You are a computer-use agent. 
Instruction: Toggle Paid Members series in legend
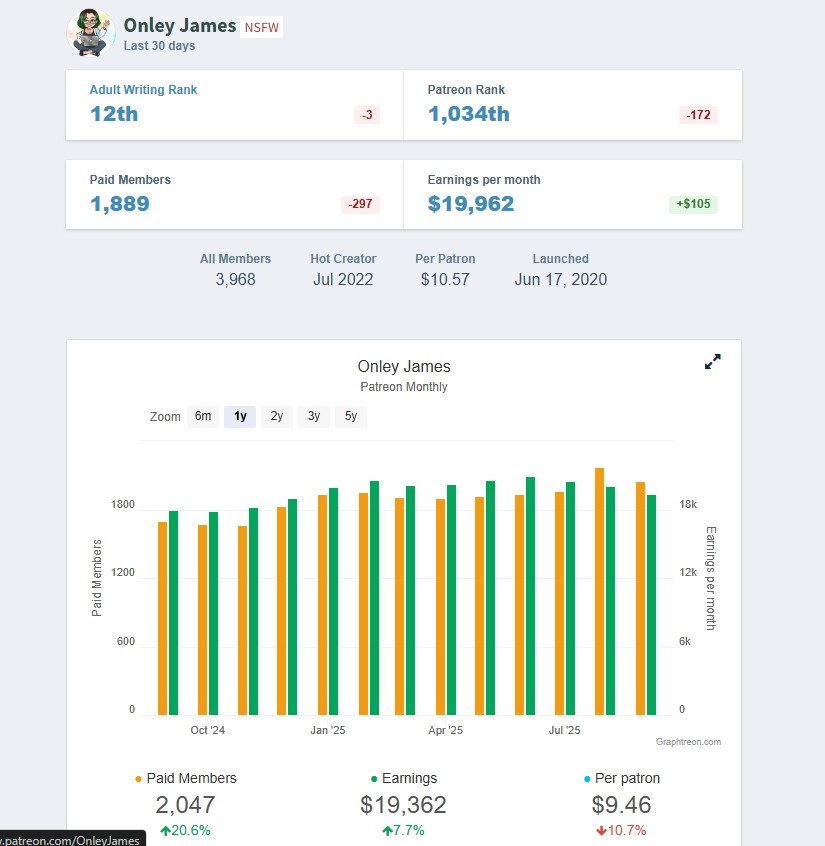(186, 778)
